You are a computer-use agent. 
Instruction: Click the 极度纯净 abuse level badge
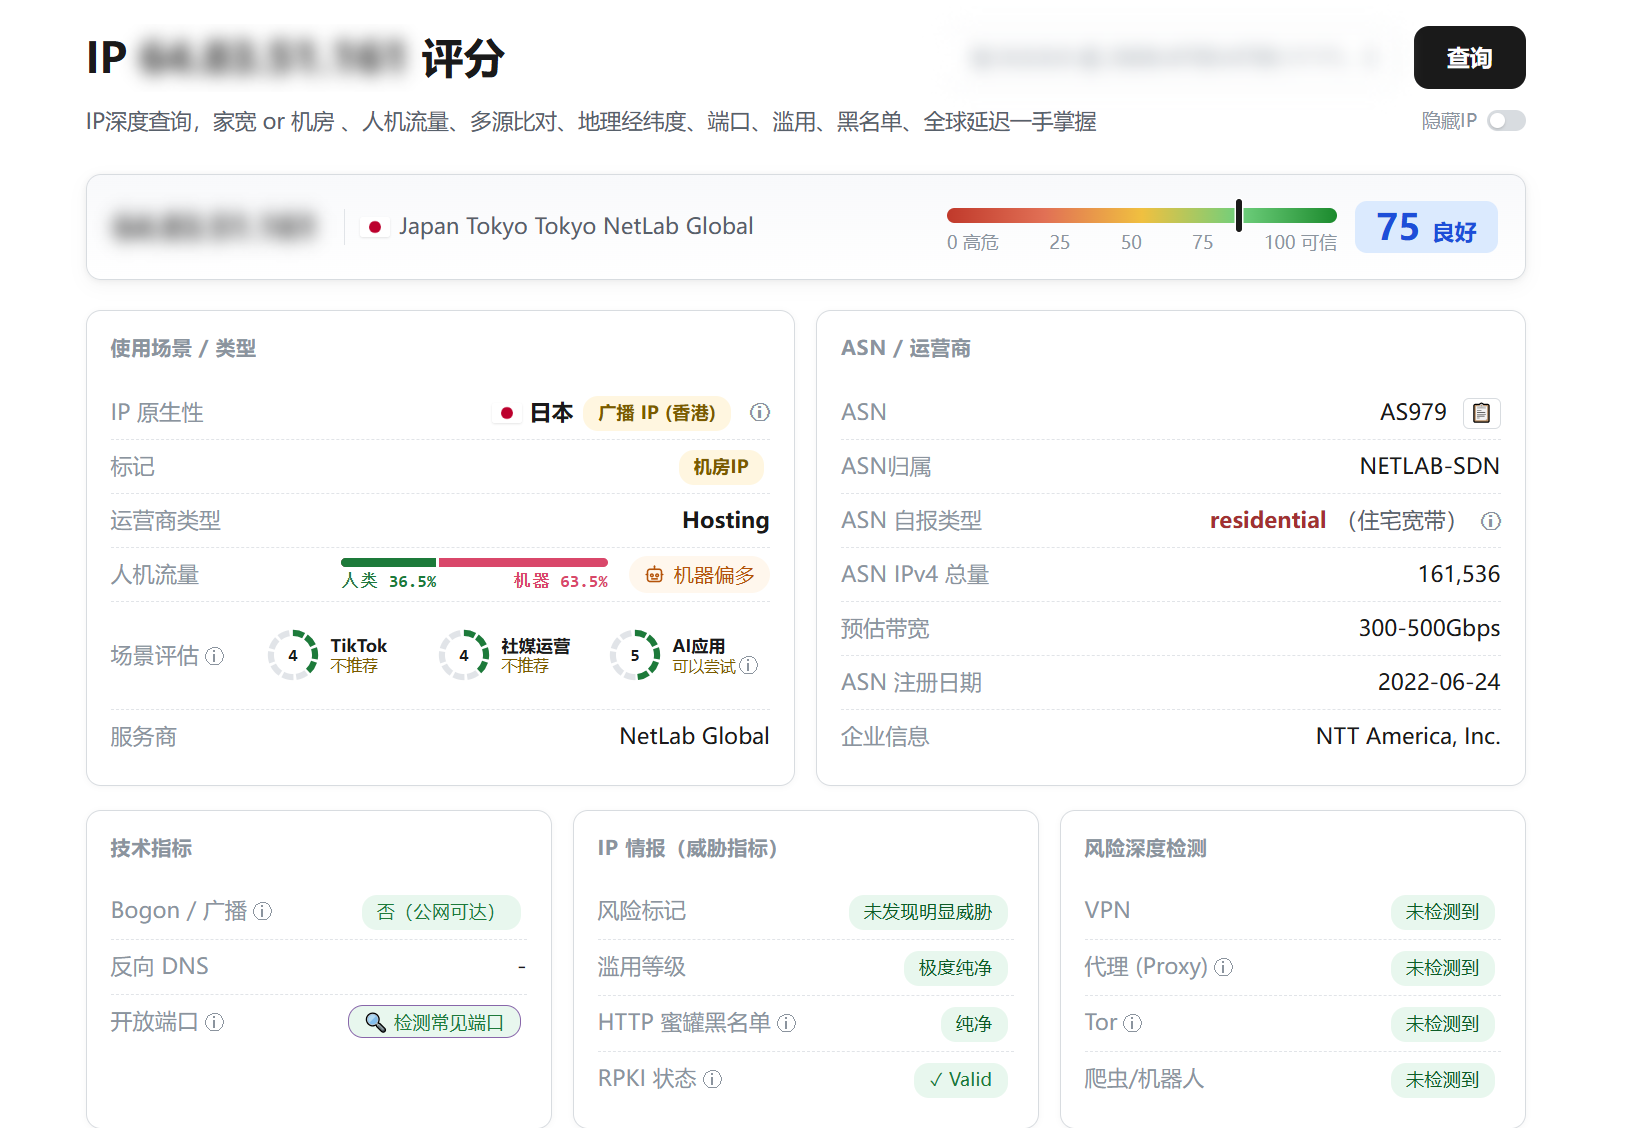click(955, 968)
